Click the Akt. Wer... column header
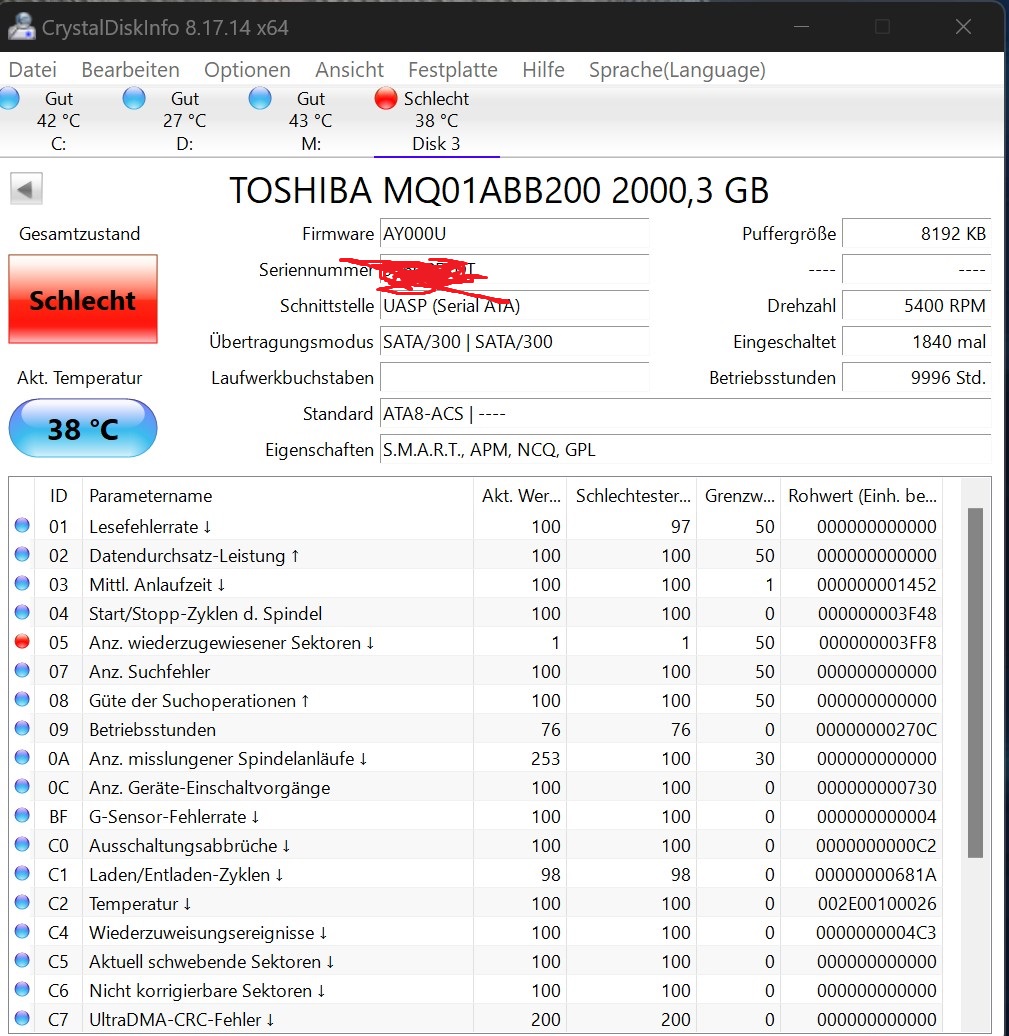1009x1036 pixels. pyautogui.click(x=520, y=496)
